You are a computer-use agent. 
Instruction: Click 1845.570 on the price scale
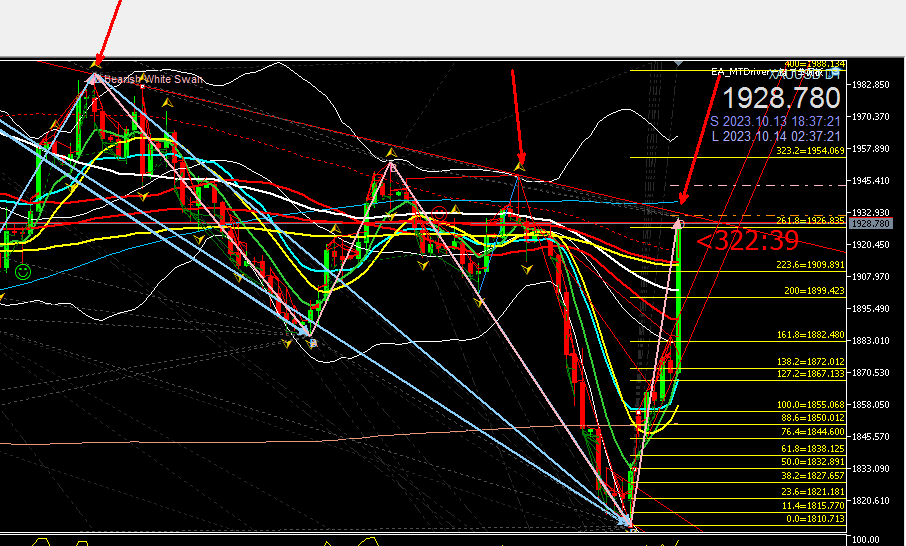[x=871, y=436]
